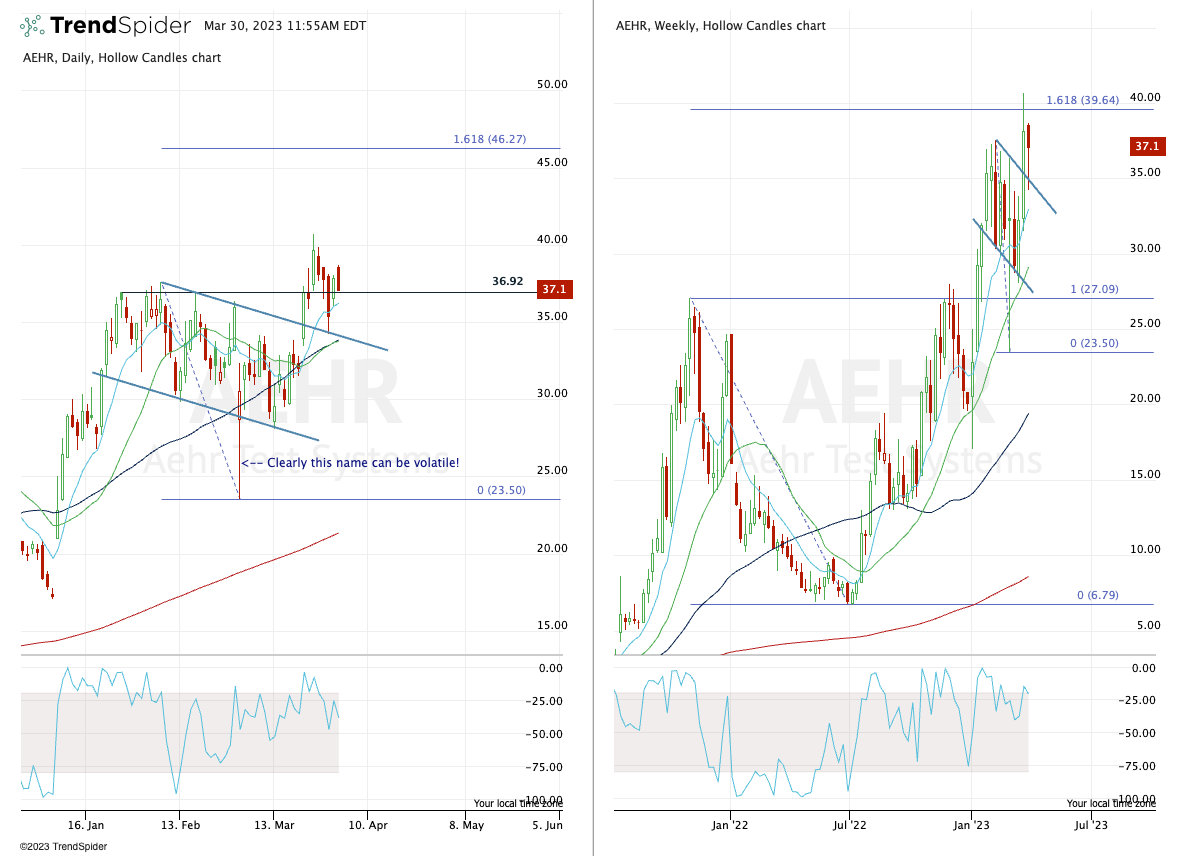The height and width of the screenshot is (856, 1186).
Task: Click the '13. Mar' date label on daily axis
Action: [274, 825]
